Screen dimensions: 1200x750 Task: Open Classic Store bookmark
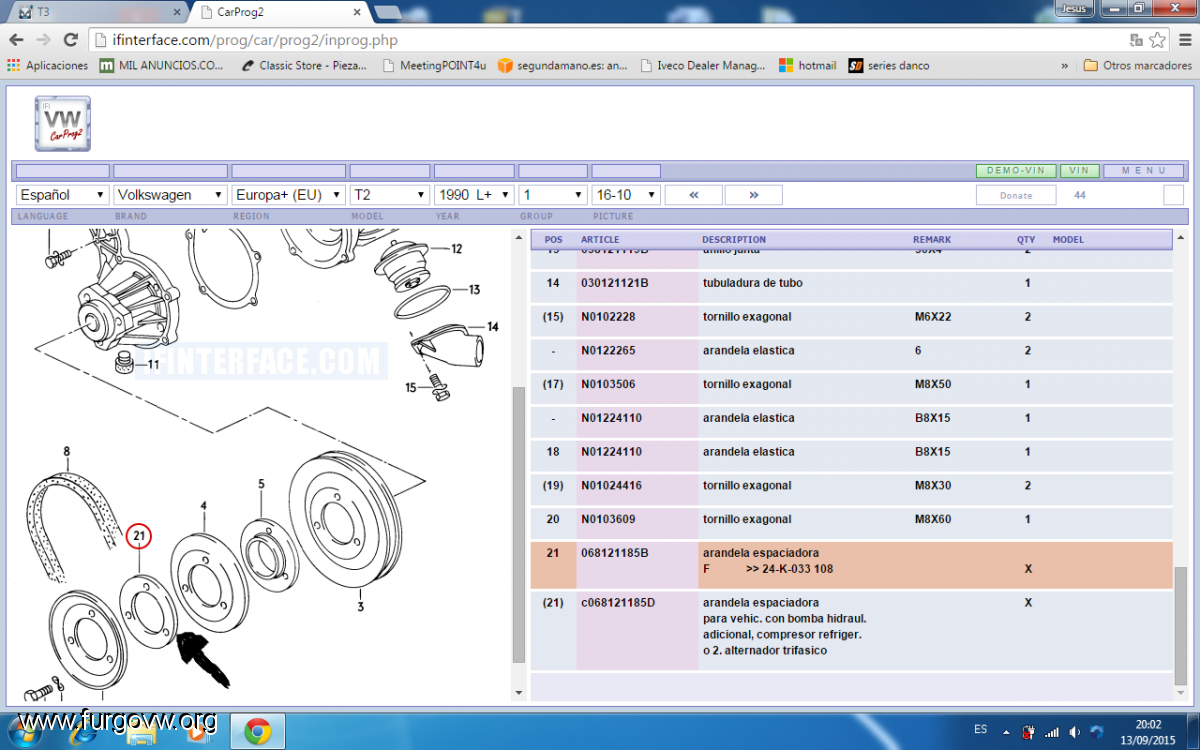coord(304,65)
